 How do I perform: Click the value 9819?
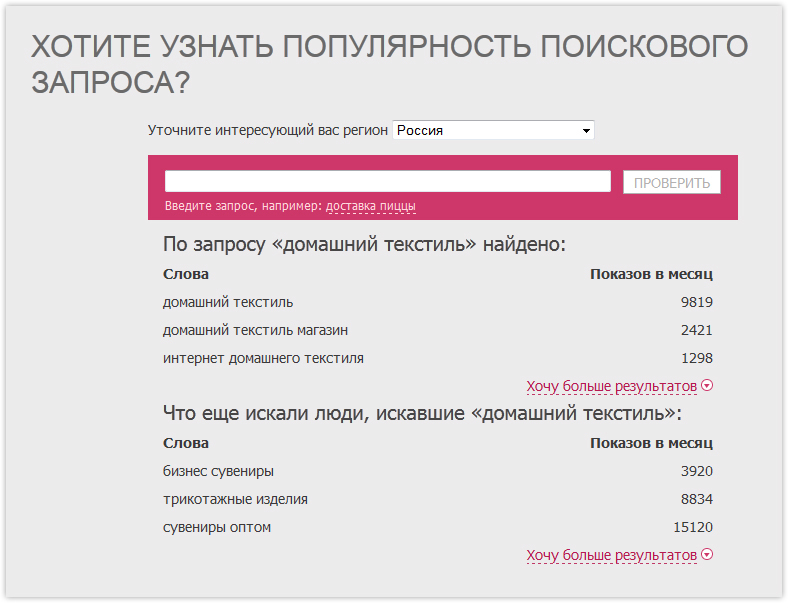pyautogui.click(x=697, y=302)
